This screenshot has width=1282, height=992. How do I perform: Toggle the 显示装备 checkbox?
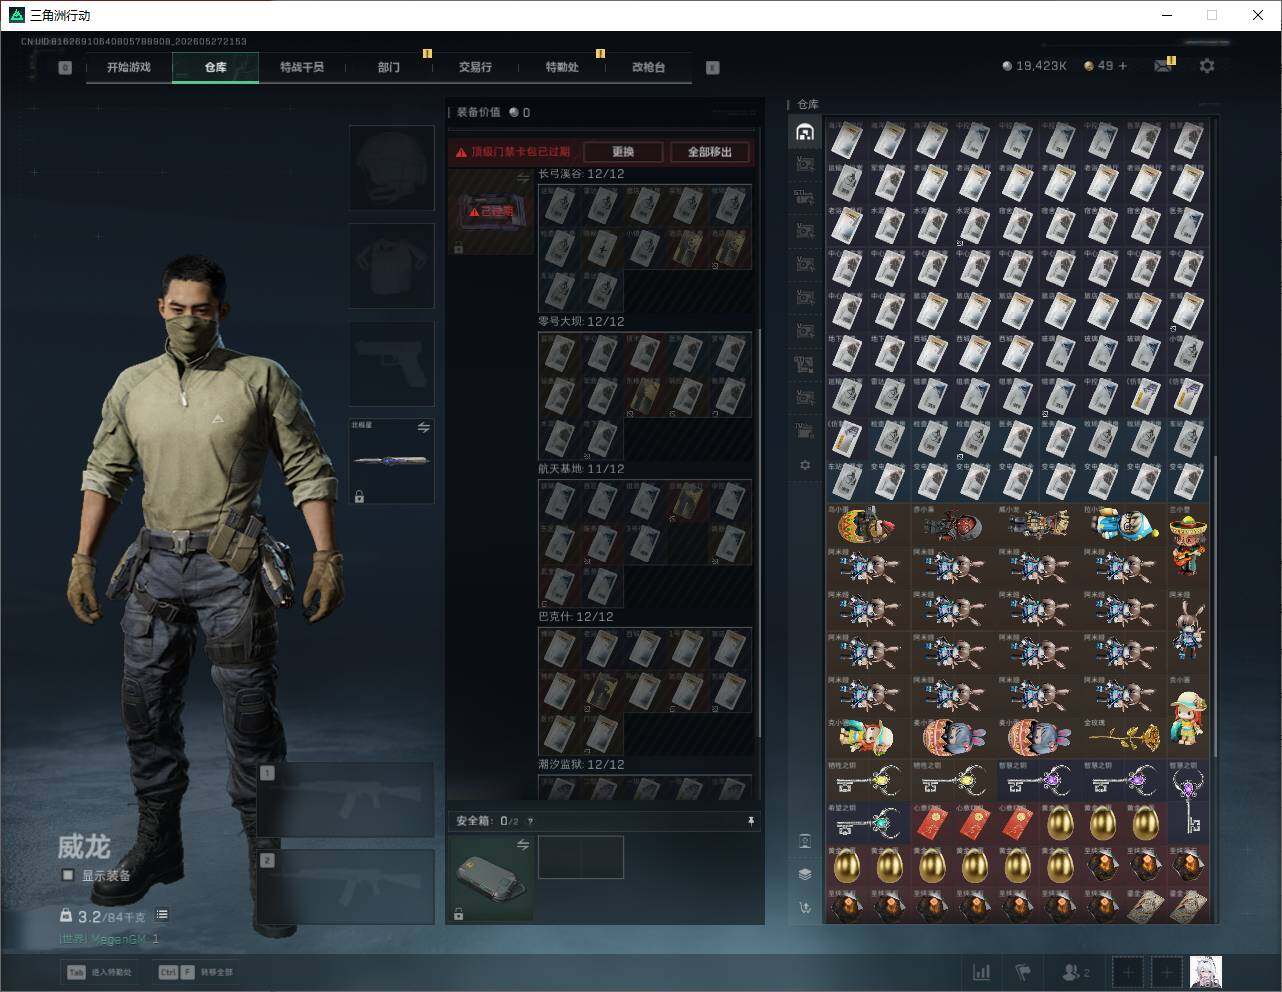(68, 875)
